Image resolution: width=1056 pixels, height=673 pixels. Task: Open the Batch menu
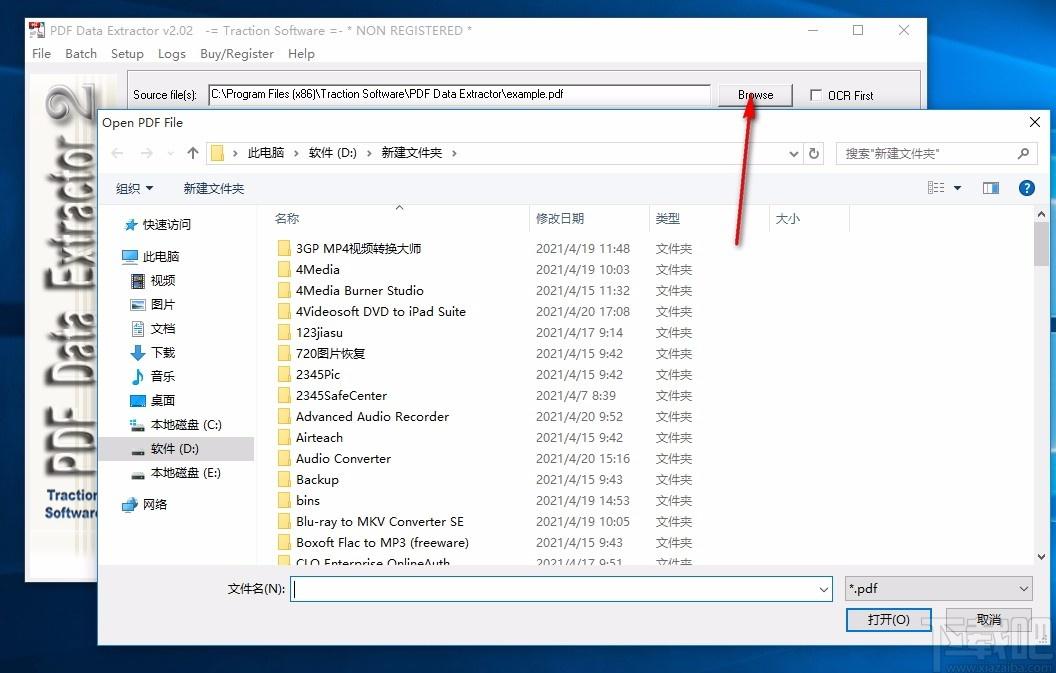[81, 54]
